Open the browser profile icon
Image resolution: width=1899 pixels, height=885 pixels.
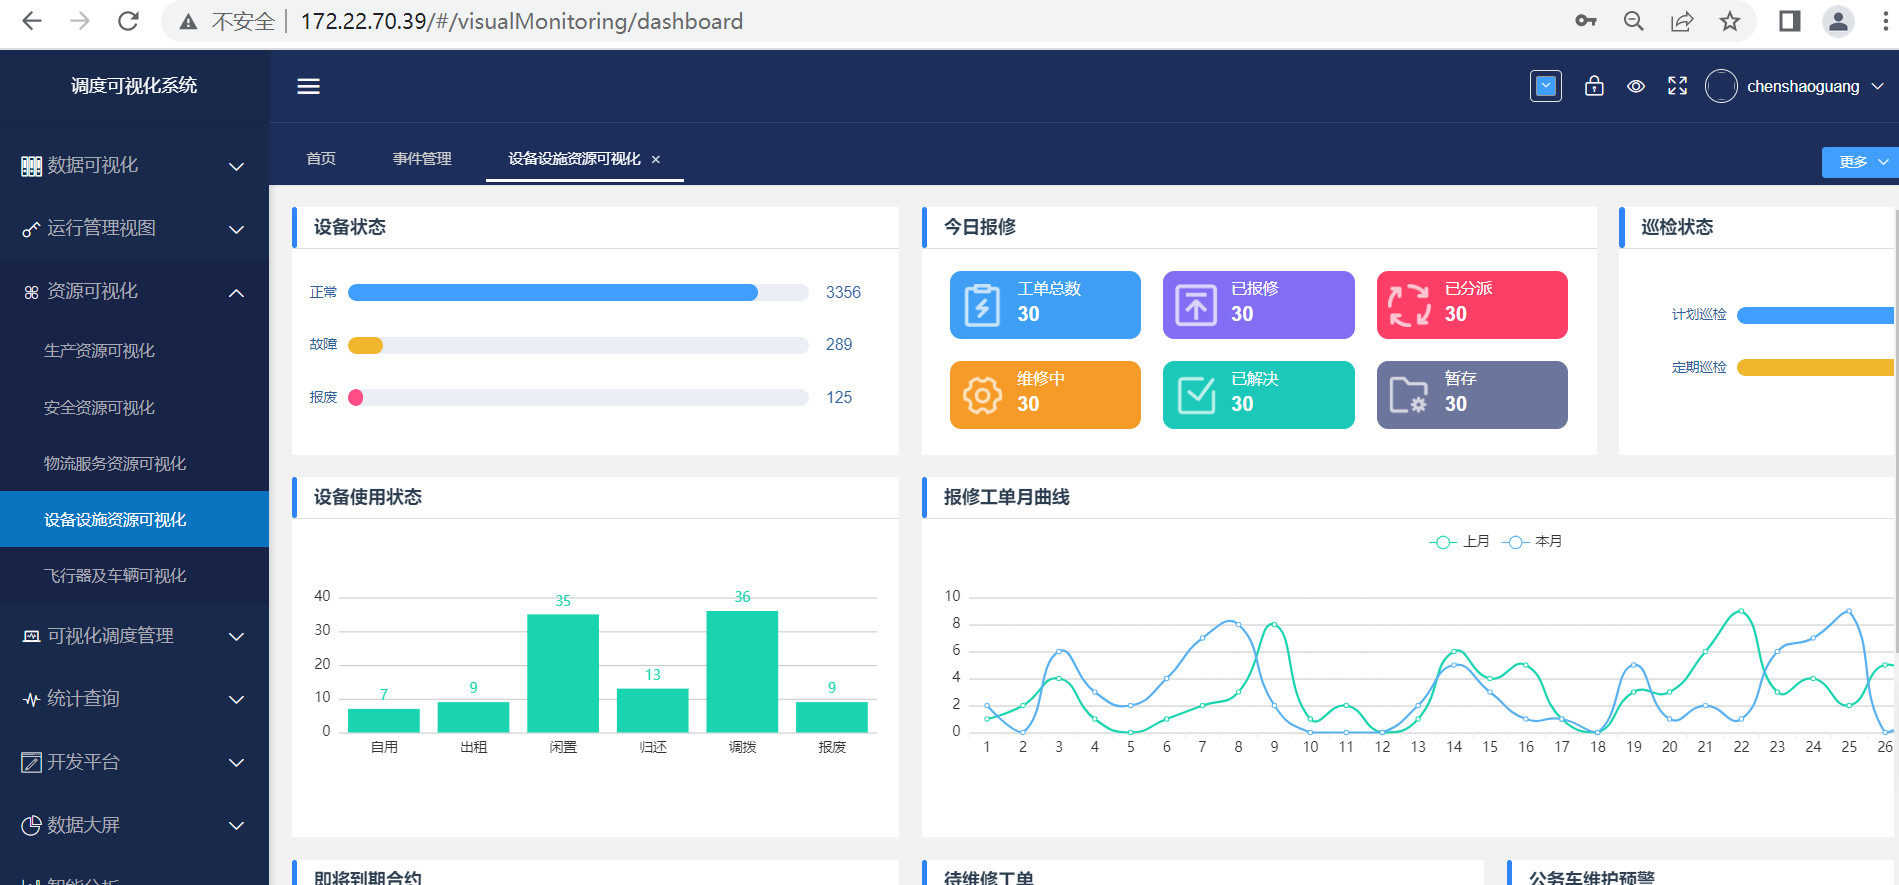click(1838, 21)
